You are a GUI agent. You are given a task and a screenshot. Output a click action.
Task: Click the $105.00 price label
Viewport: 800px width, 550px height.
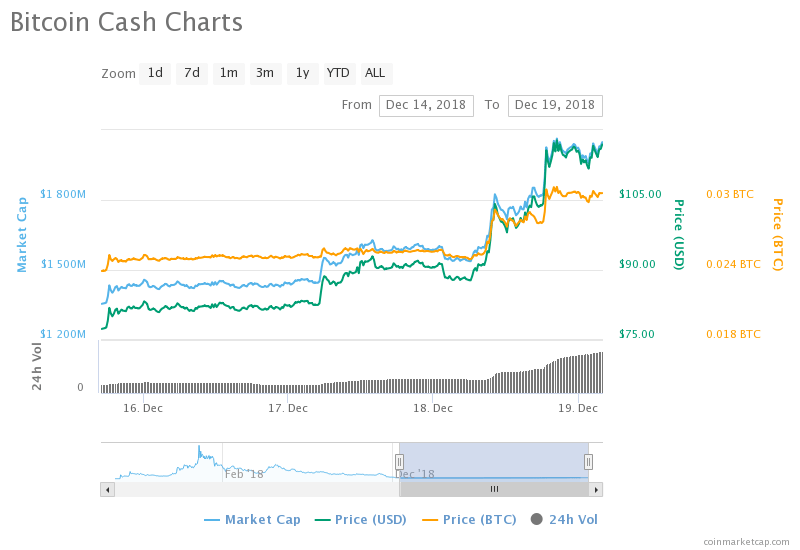(640, 194)
